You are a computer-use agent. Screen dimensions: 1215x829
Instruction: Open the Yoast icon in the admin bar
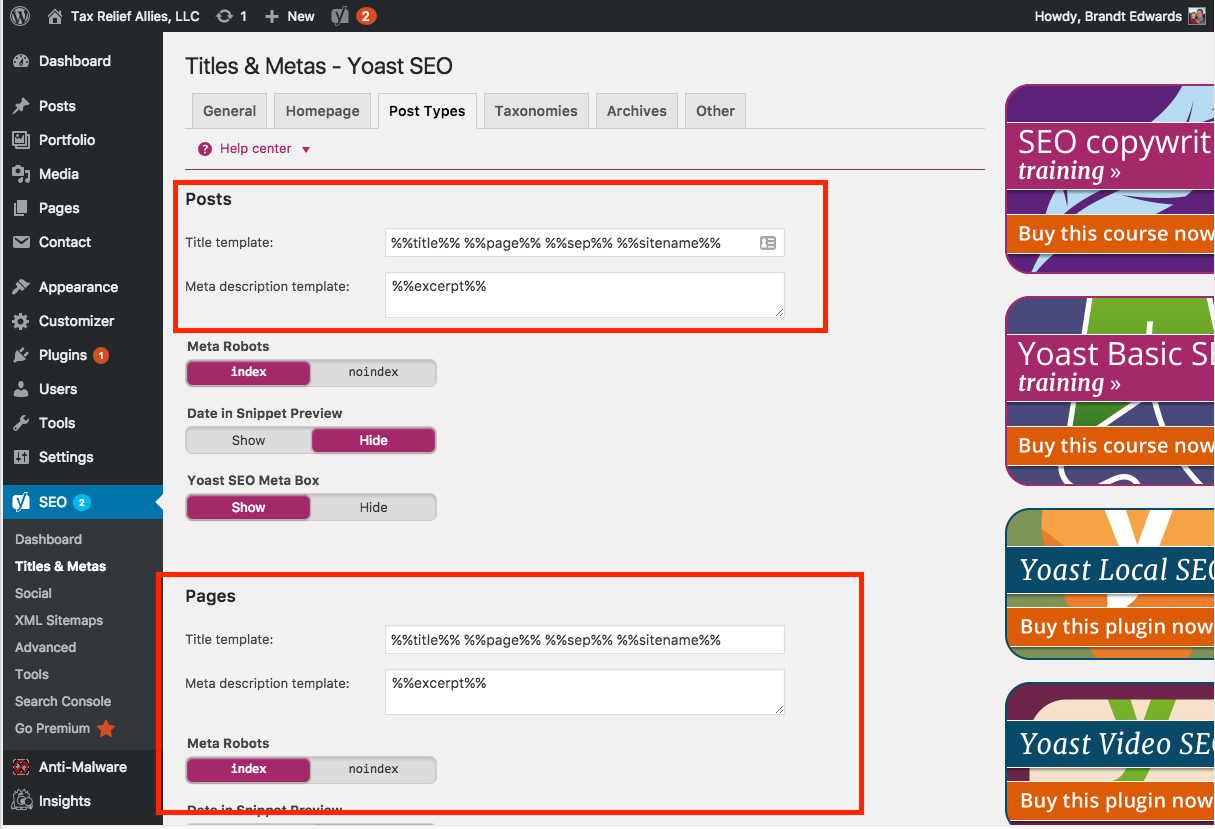pos(341,16)
